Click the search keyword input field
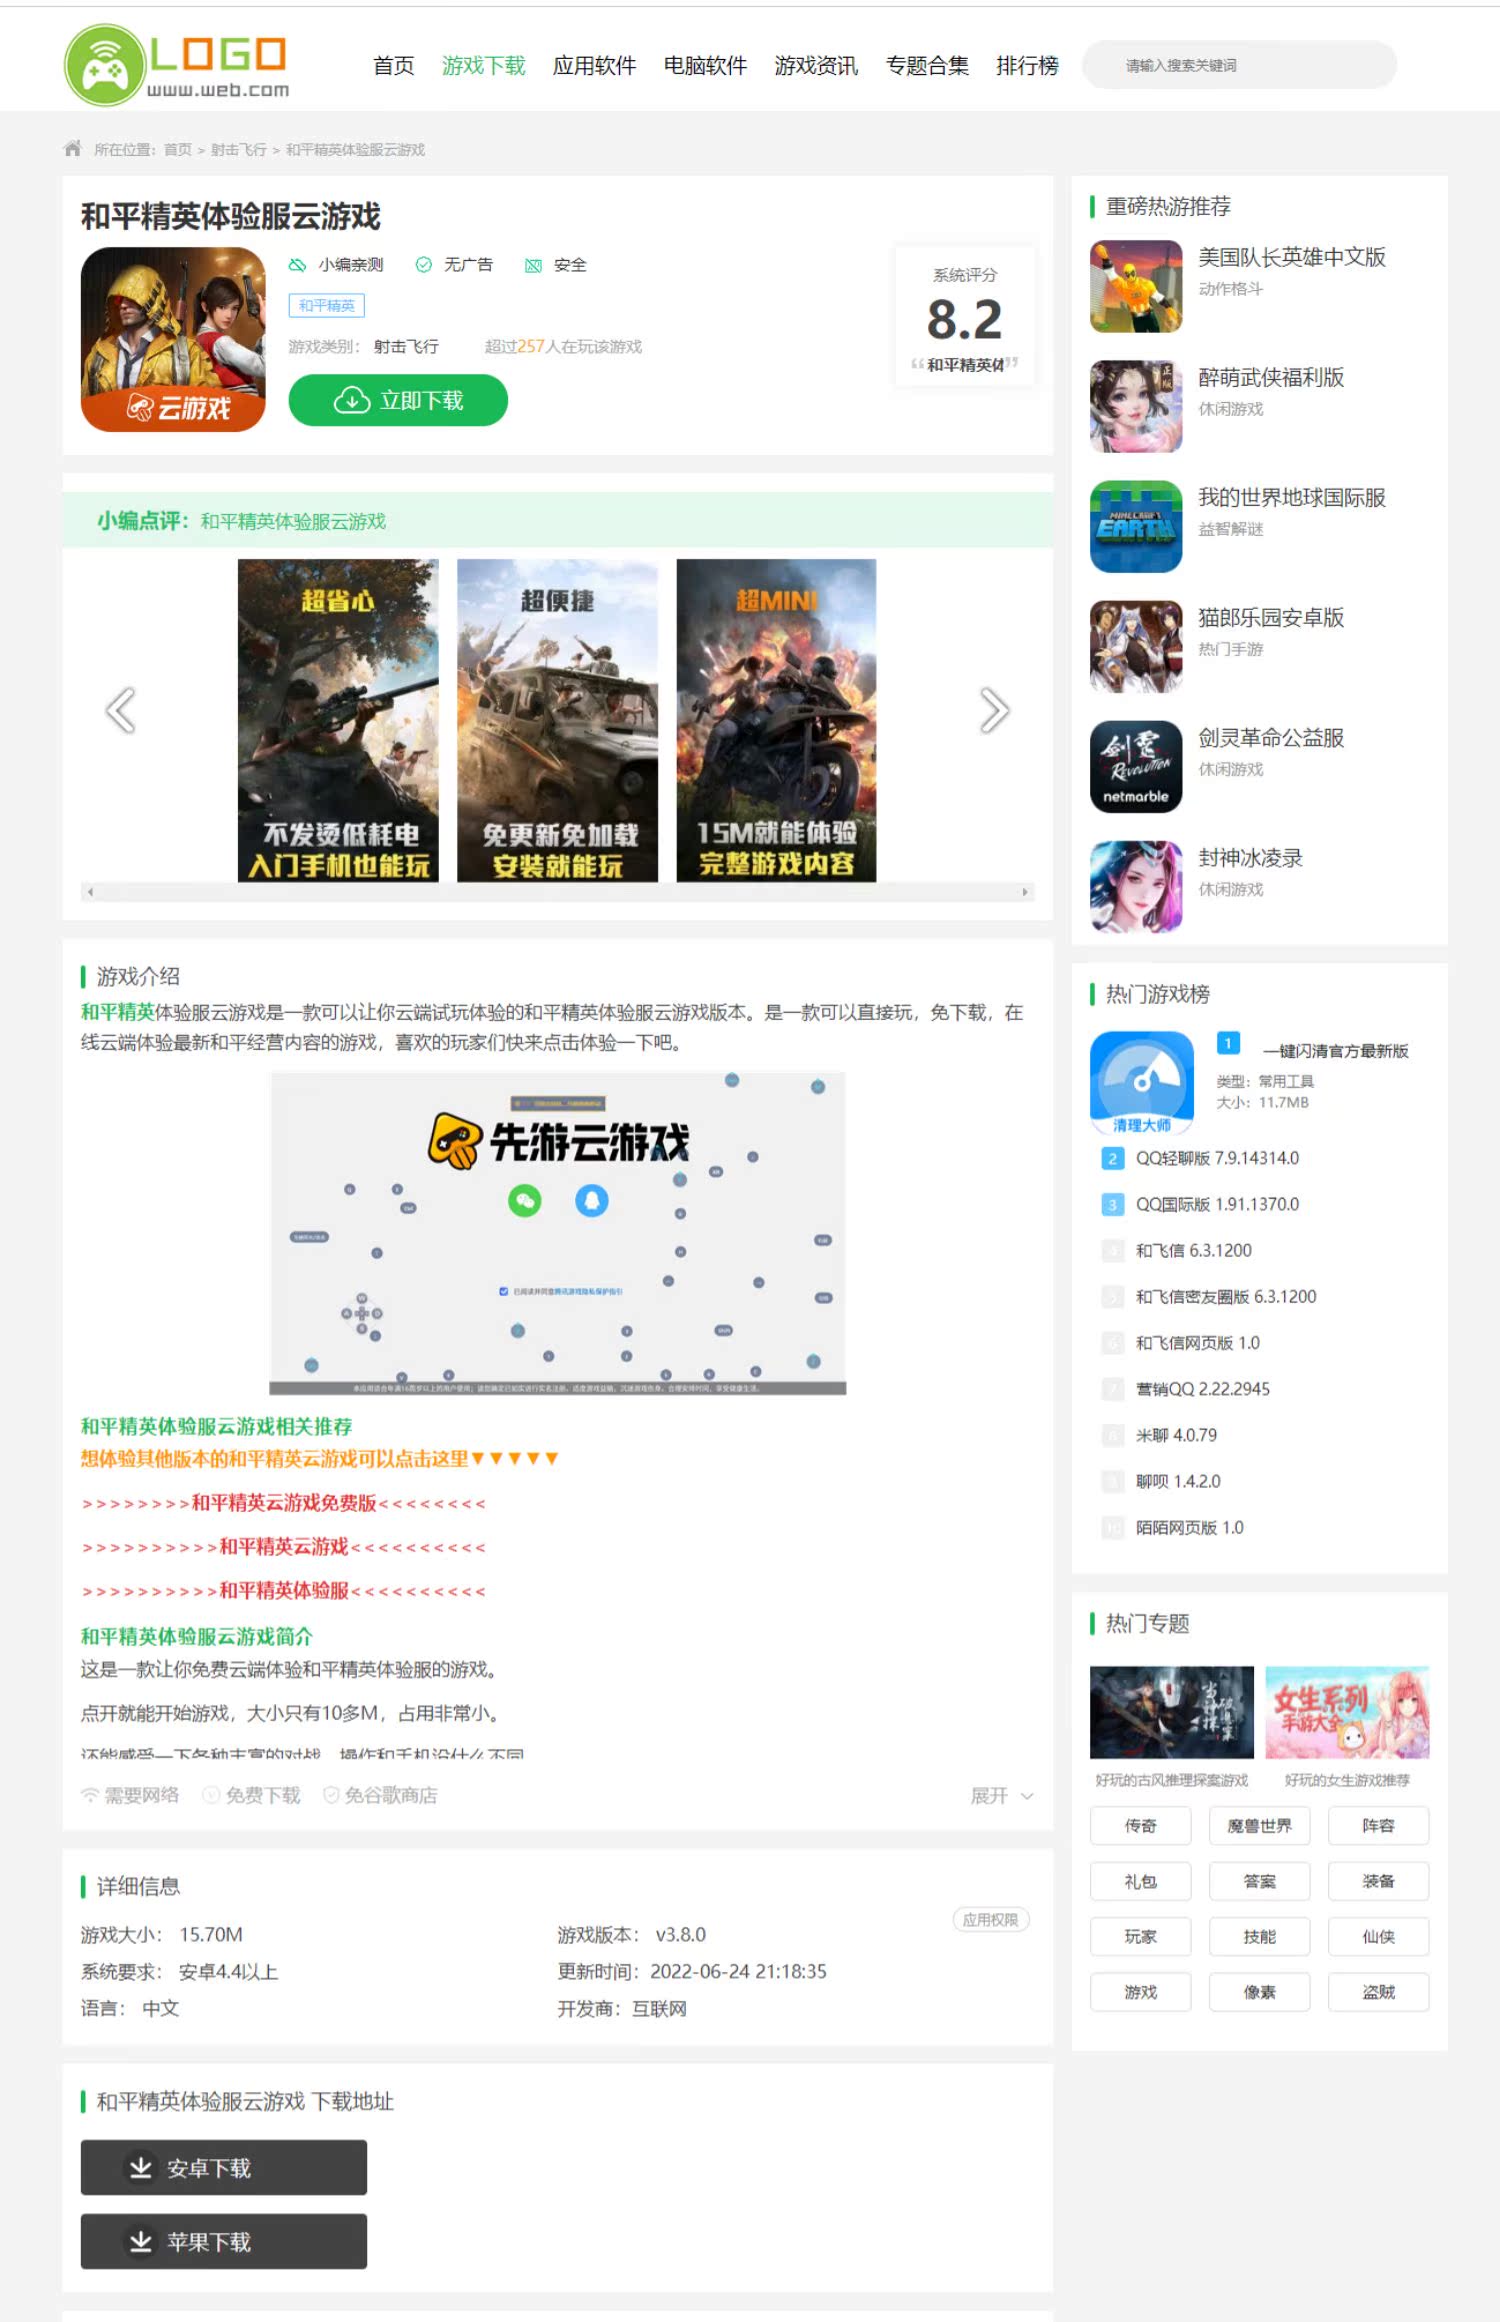The height and width of the screenshot is (2322, 1500). click(1240, 65)
